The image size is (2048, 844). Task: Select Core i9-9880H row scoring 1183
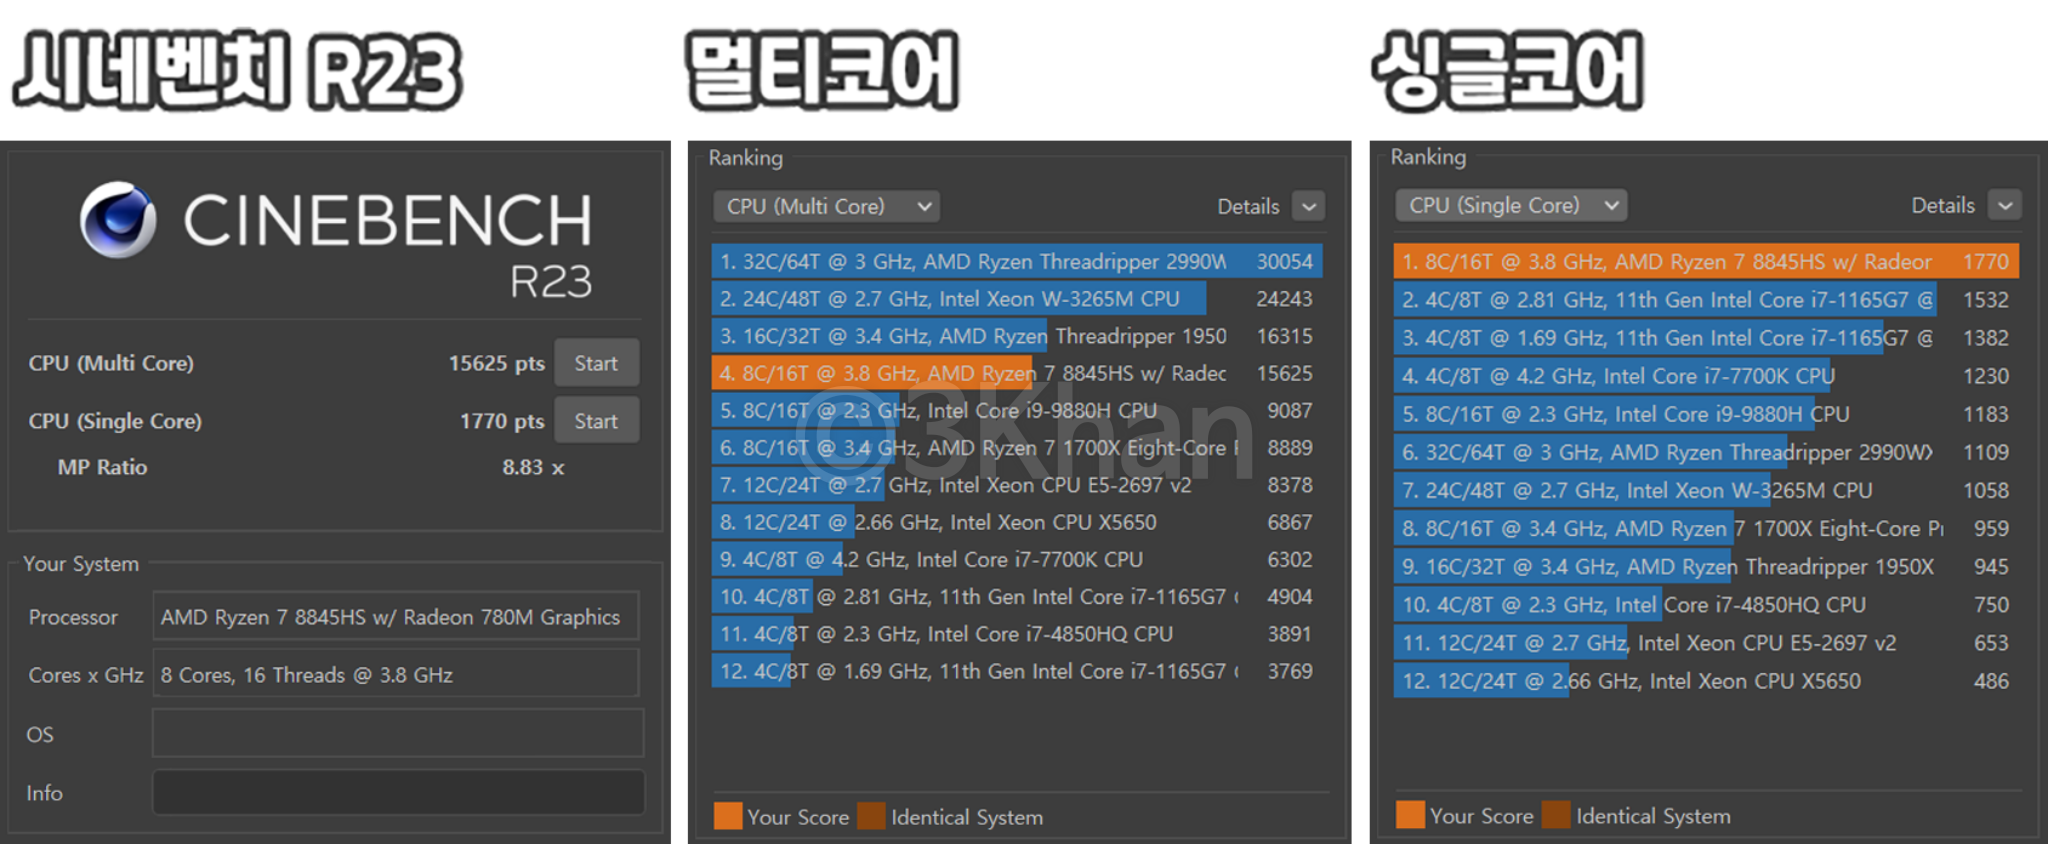point(1706,414)
